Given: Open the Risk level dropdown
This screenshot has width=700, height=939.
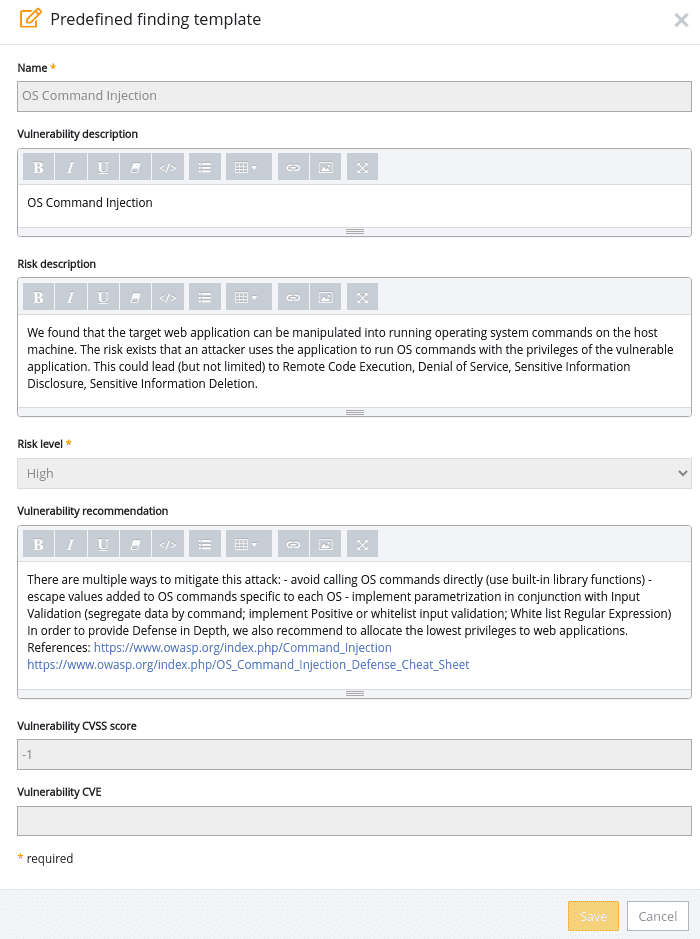Looking at the screenshot, I should pyautogui.click(x=352, y=472).
